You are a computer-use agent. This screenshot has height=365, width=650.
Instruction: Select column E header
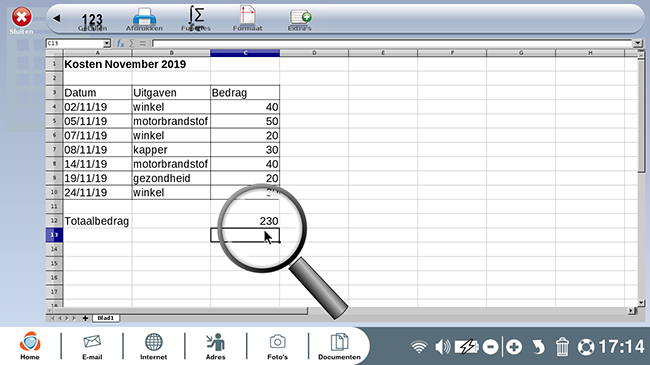[383, 53]
